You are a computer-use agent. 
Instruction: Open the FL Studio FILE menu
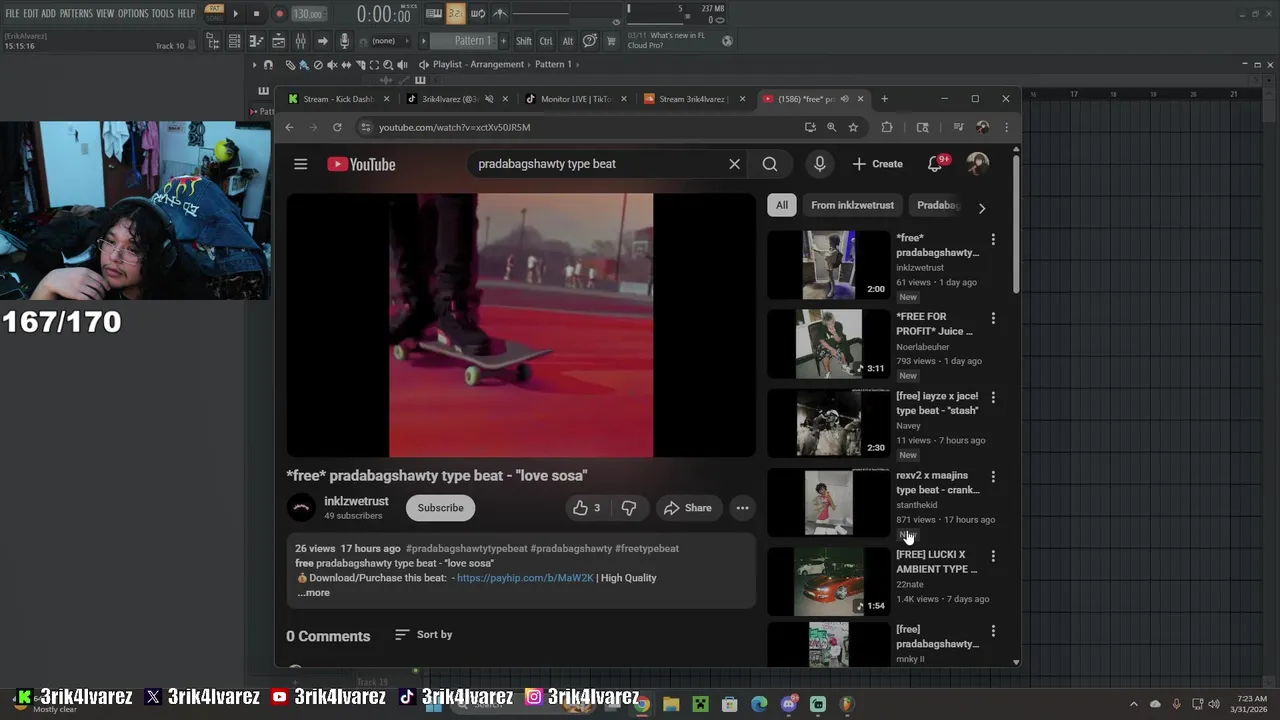coord(13,14)
